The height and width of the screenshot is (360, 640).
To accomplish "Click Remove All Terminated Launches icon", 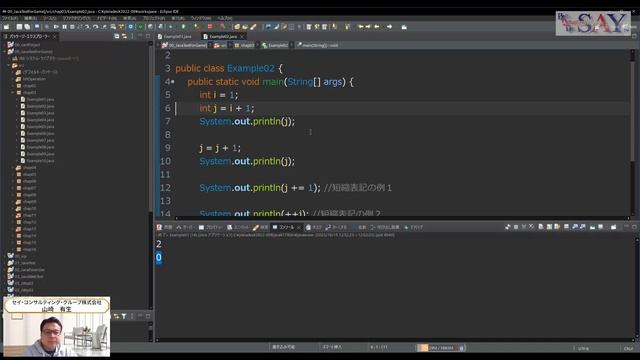I will (531, 227).
